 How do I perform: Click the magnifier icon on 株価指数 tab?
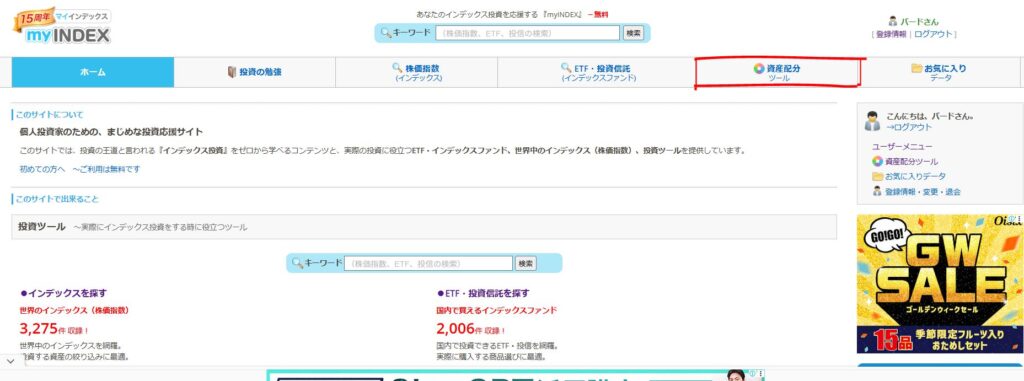click(x=397, y=67)
